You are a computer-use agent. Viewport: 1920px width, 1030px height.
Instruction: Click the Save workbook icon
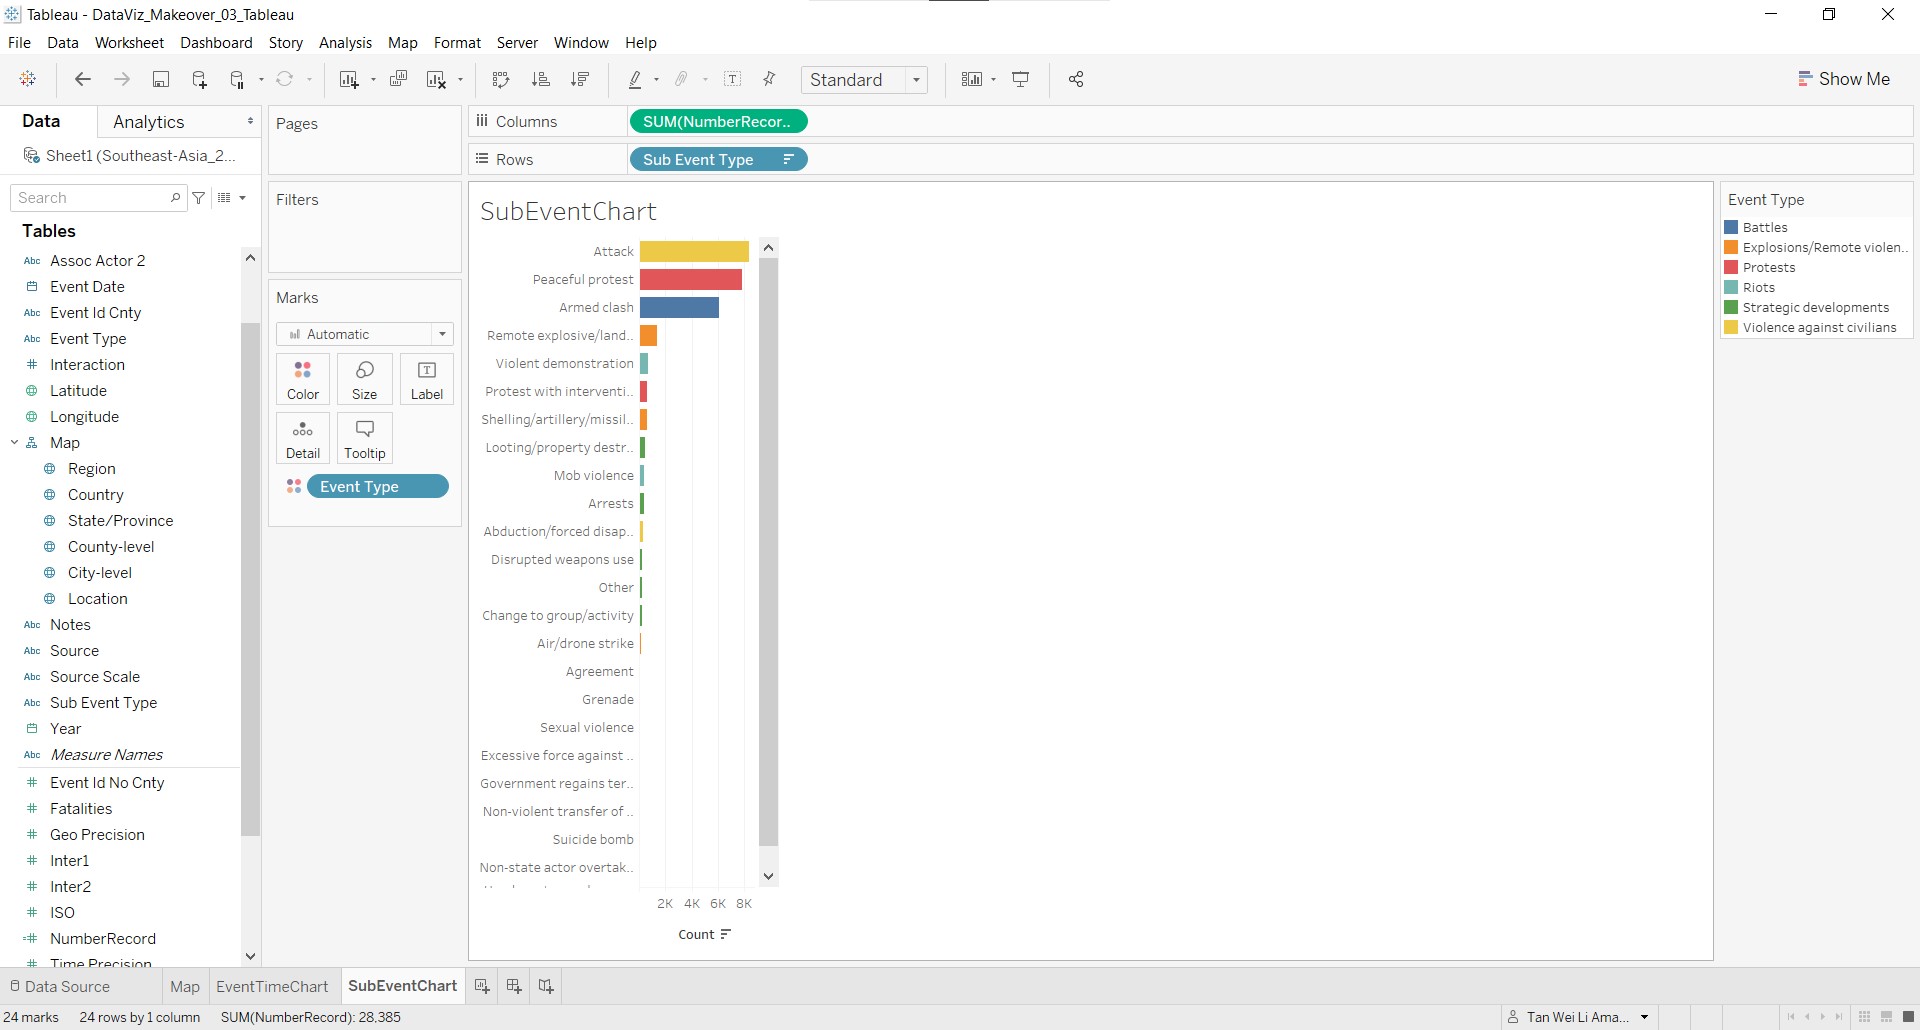[x=160, y=80]
